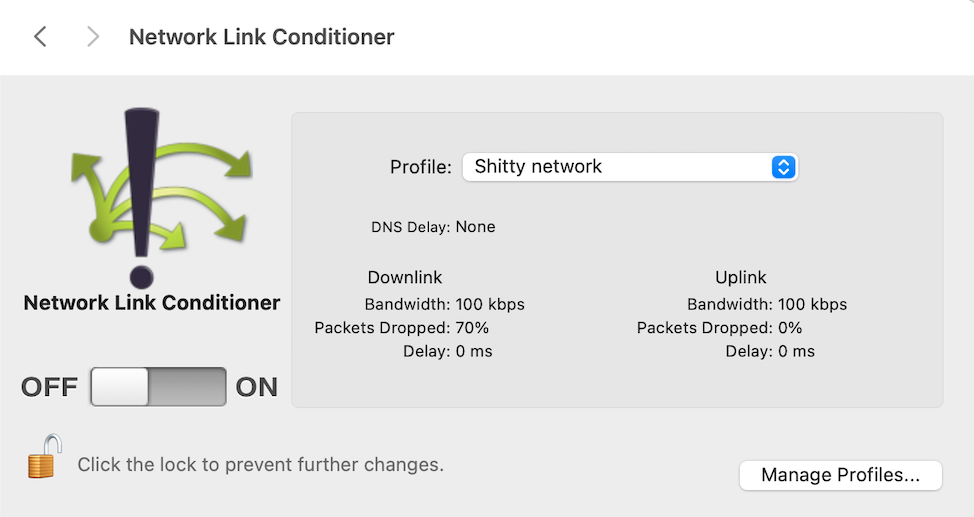Viewport: 974px width, 517px height.
Task: Click the back chevron arrow
Action: pos(40,37)
